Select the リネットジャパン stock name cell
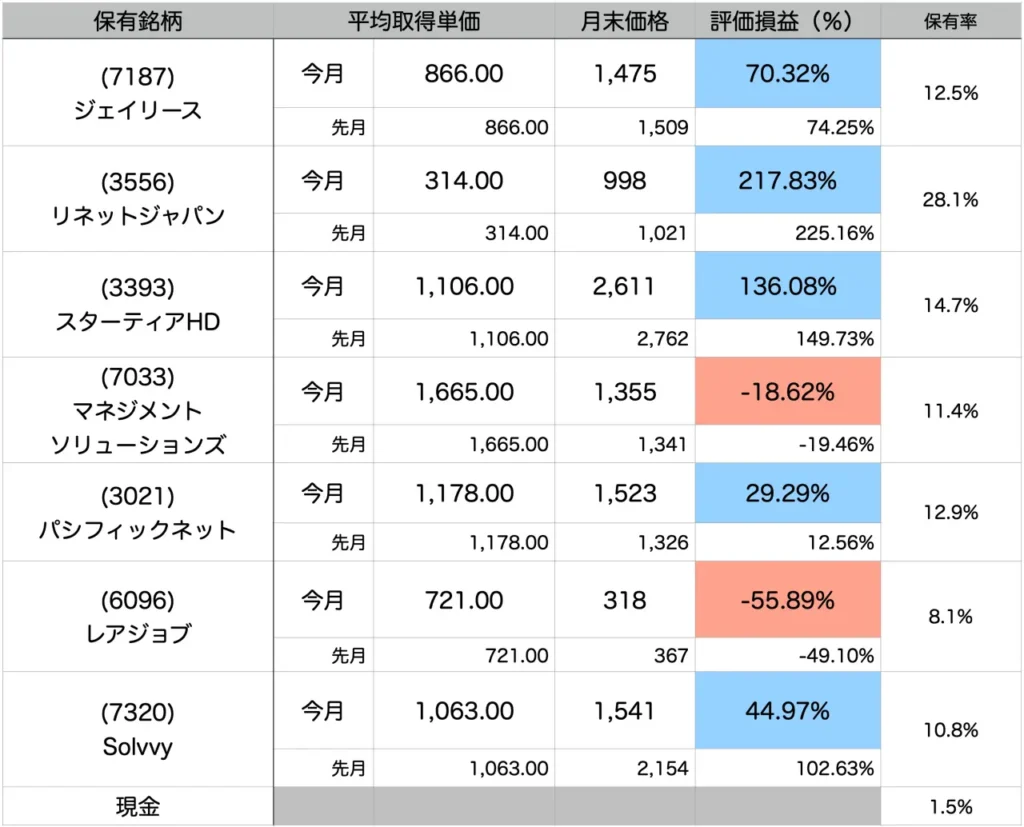 [137, 198]
